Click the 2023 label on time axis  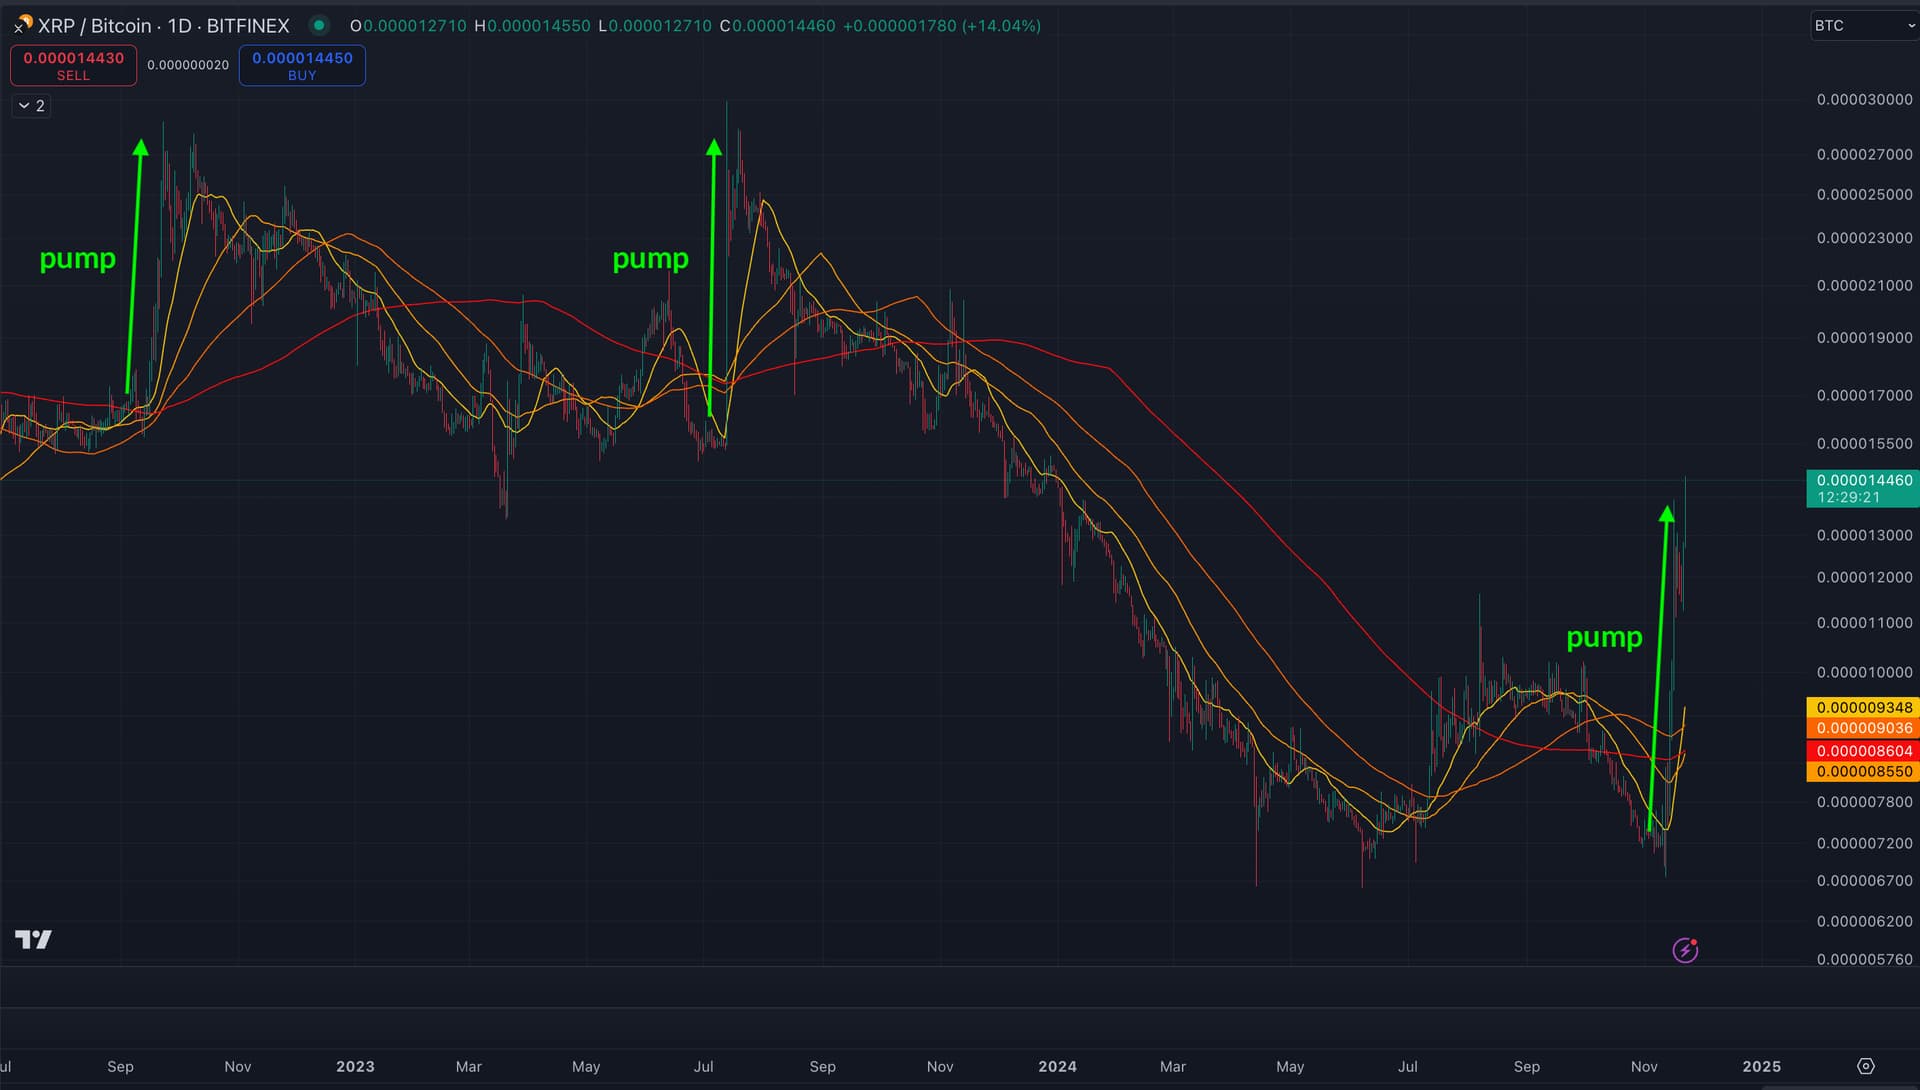click(355, 1066)
